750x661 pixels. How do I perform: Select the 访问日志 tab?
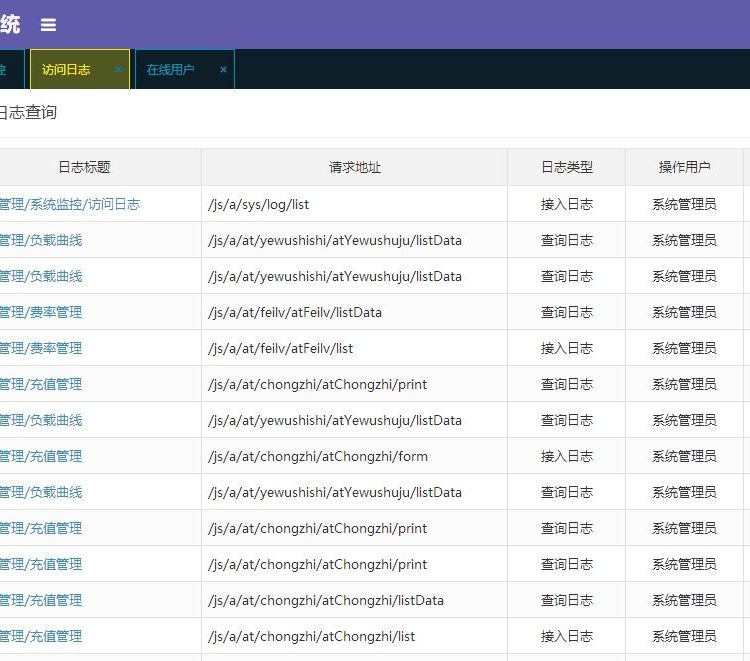click(x=66, y=70)
